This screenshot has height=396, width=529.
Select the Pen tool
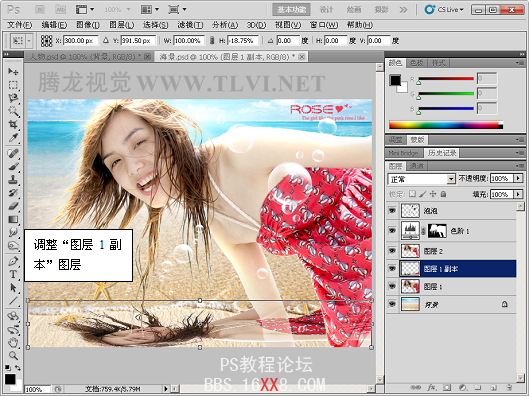click(x=13, y=261)
